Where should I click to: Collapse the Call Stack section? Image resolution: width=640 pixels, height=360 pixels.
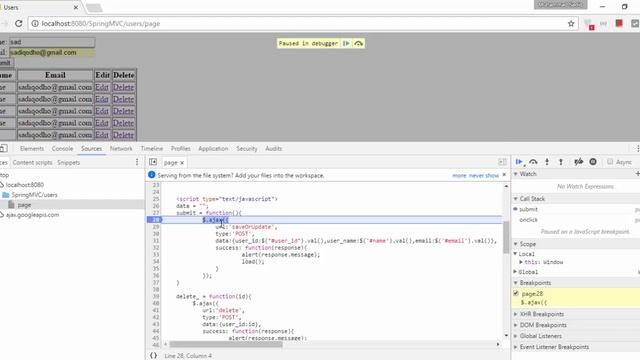[516, 199]
